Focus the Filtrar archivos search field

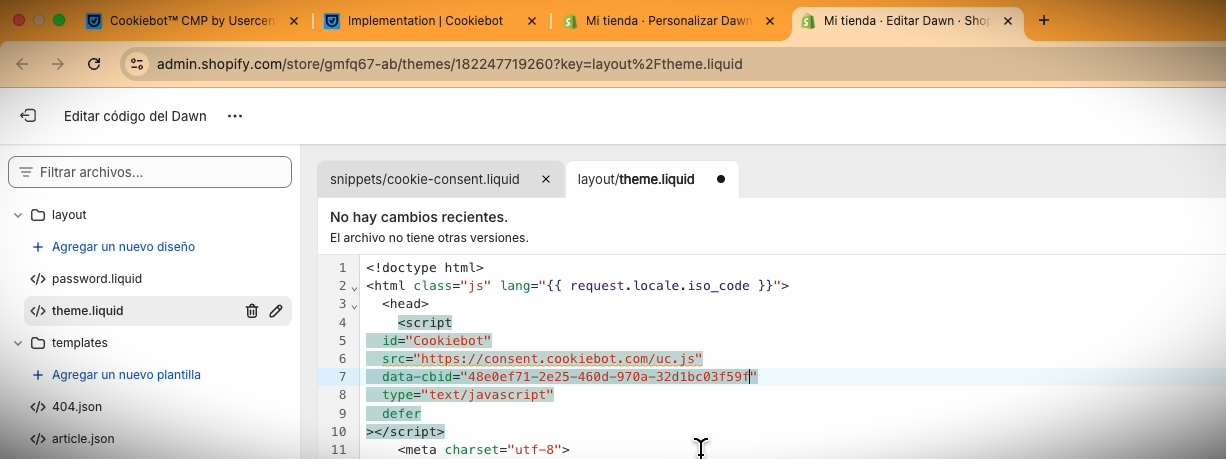pos(150,172)
